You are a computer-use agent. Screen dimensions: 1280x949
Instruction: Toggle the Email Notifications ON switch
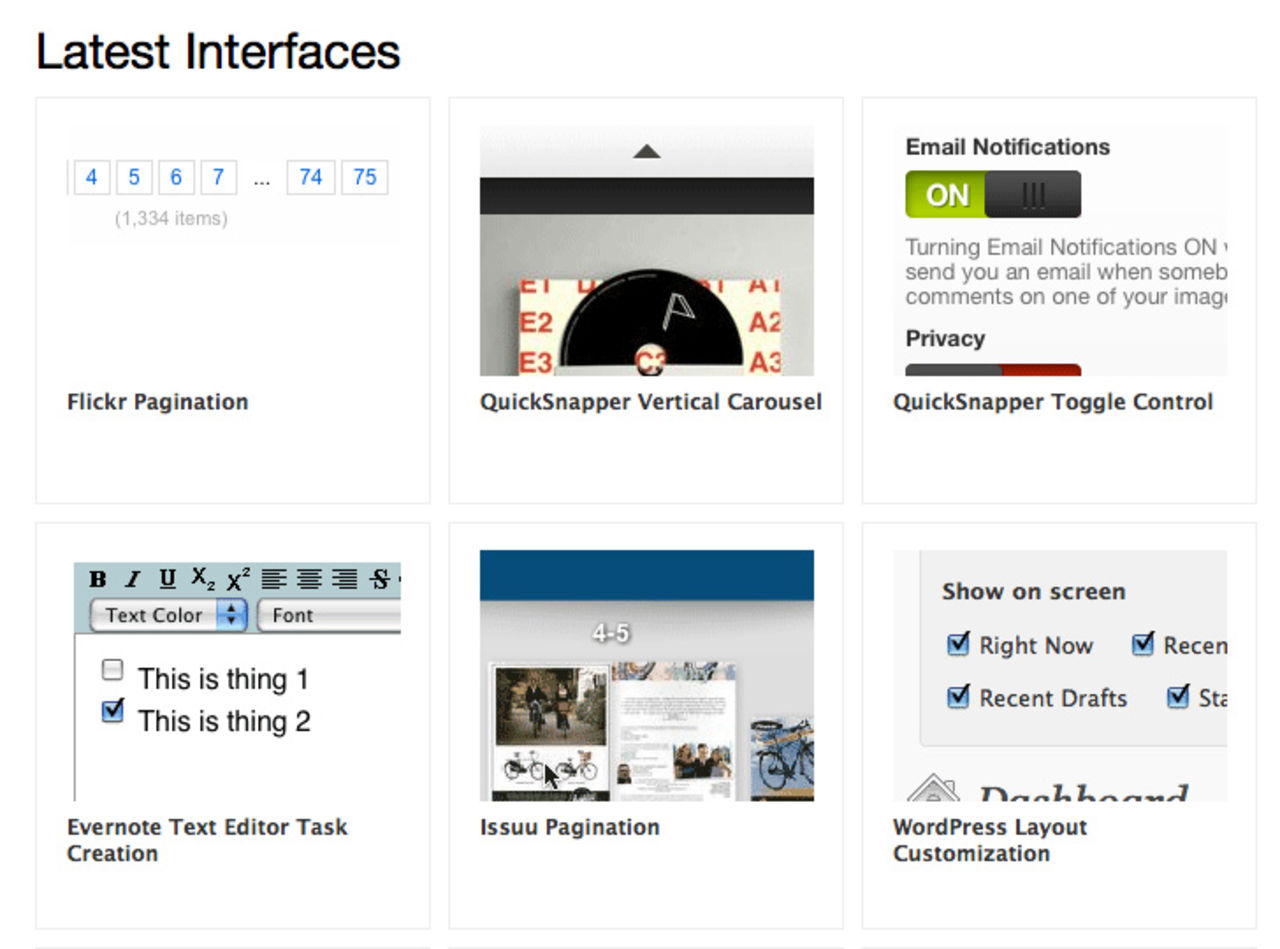[992, 194]
